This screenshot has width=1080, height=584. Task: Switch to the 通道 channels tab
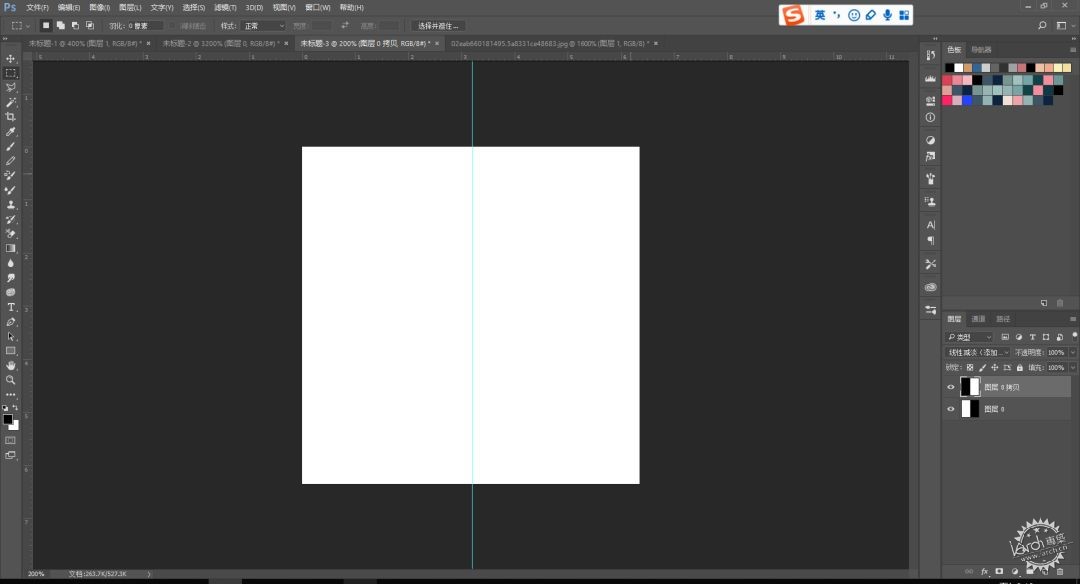click(978, 319)
